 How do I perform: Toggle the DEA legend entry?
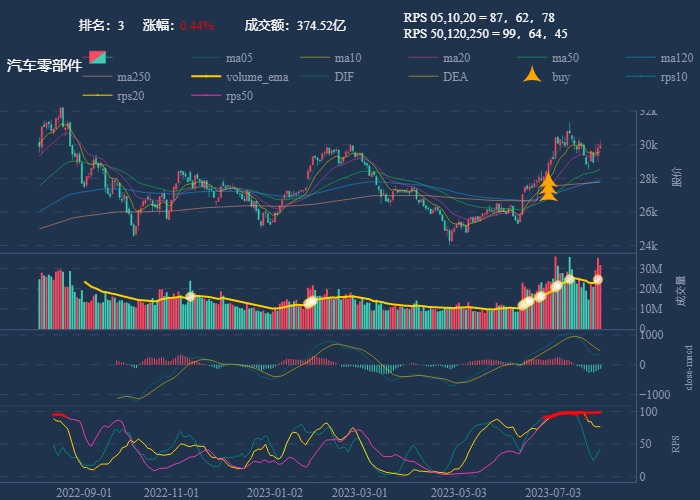tap(438, 77)
